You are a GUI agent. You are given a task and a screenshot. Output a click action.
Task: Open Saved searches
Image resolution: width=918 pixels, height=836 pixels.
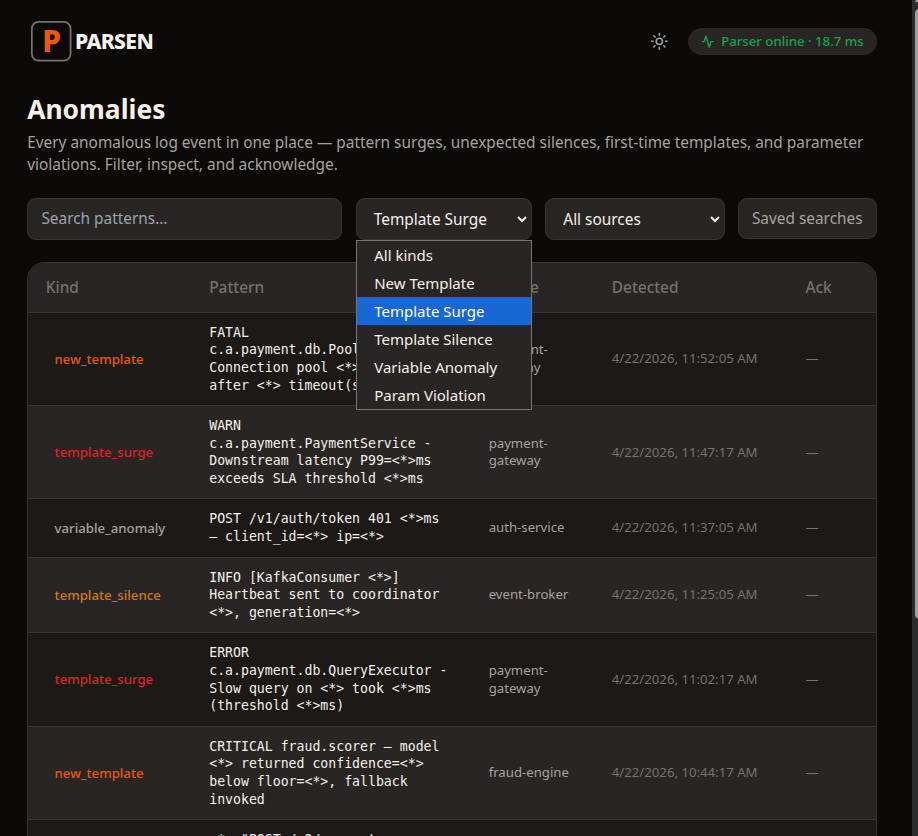pyautogui.click(x=806, y=218)
